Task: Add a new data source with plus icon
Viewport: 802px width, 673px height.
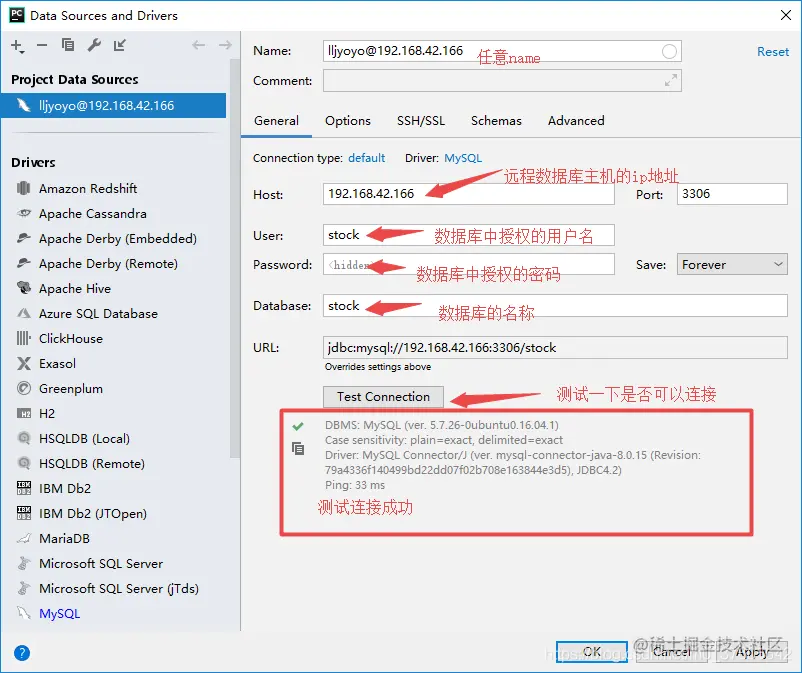Action: pos(17,46)
